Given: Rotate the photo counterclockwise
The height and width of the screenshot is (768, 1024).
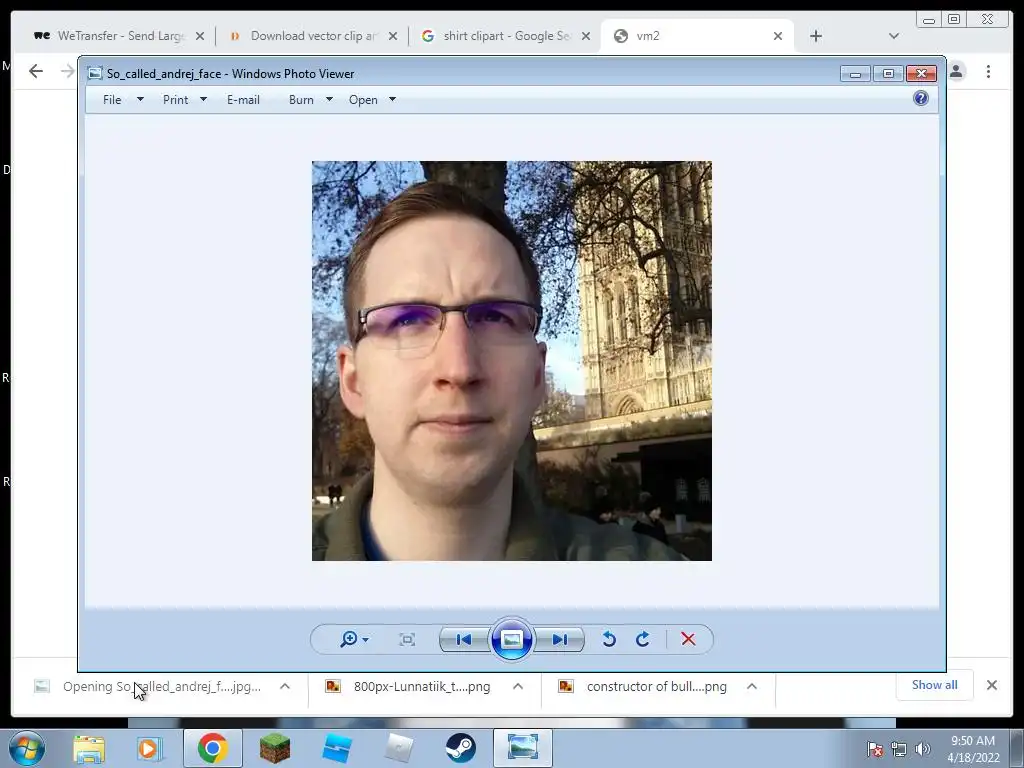Looking at the screenshot, I should pos(609,639).
